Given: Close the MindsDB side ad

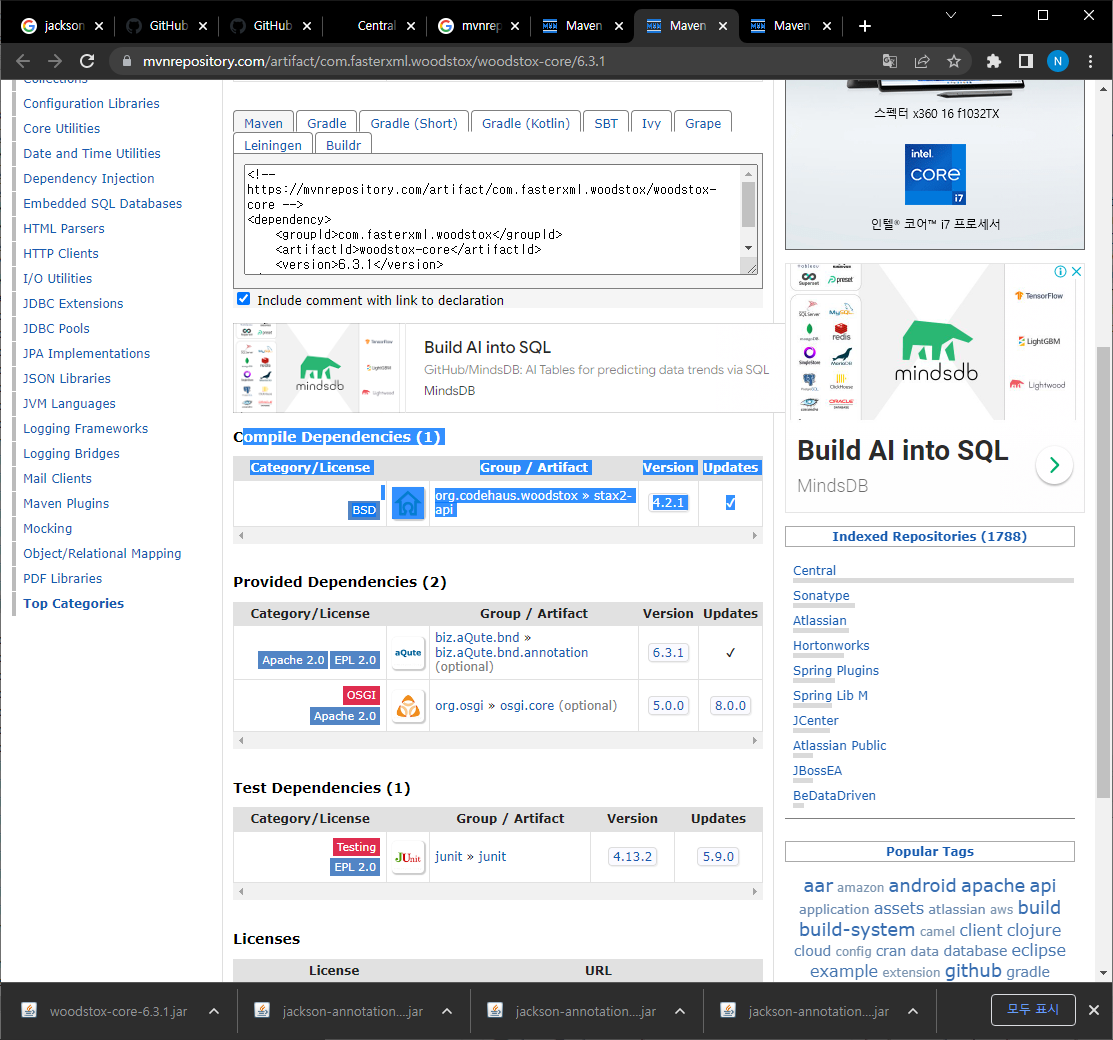Looking at the screenshot, I should [x=1076, y=271].
